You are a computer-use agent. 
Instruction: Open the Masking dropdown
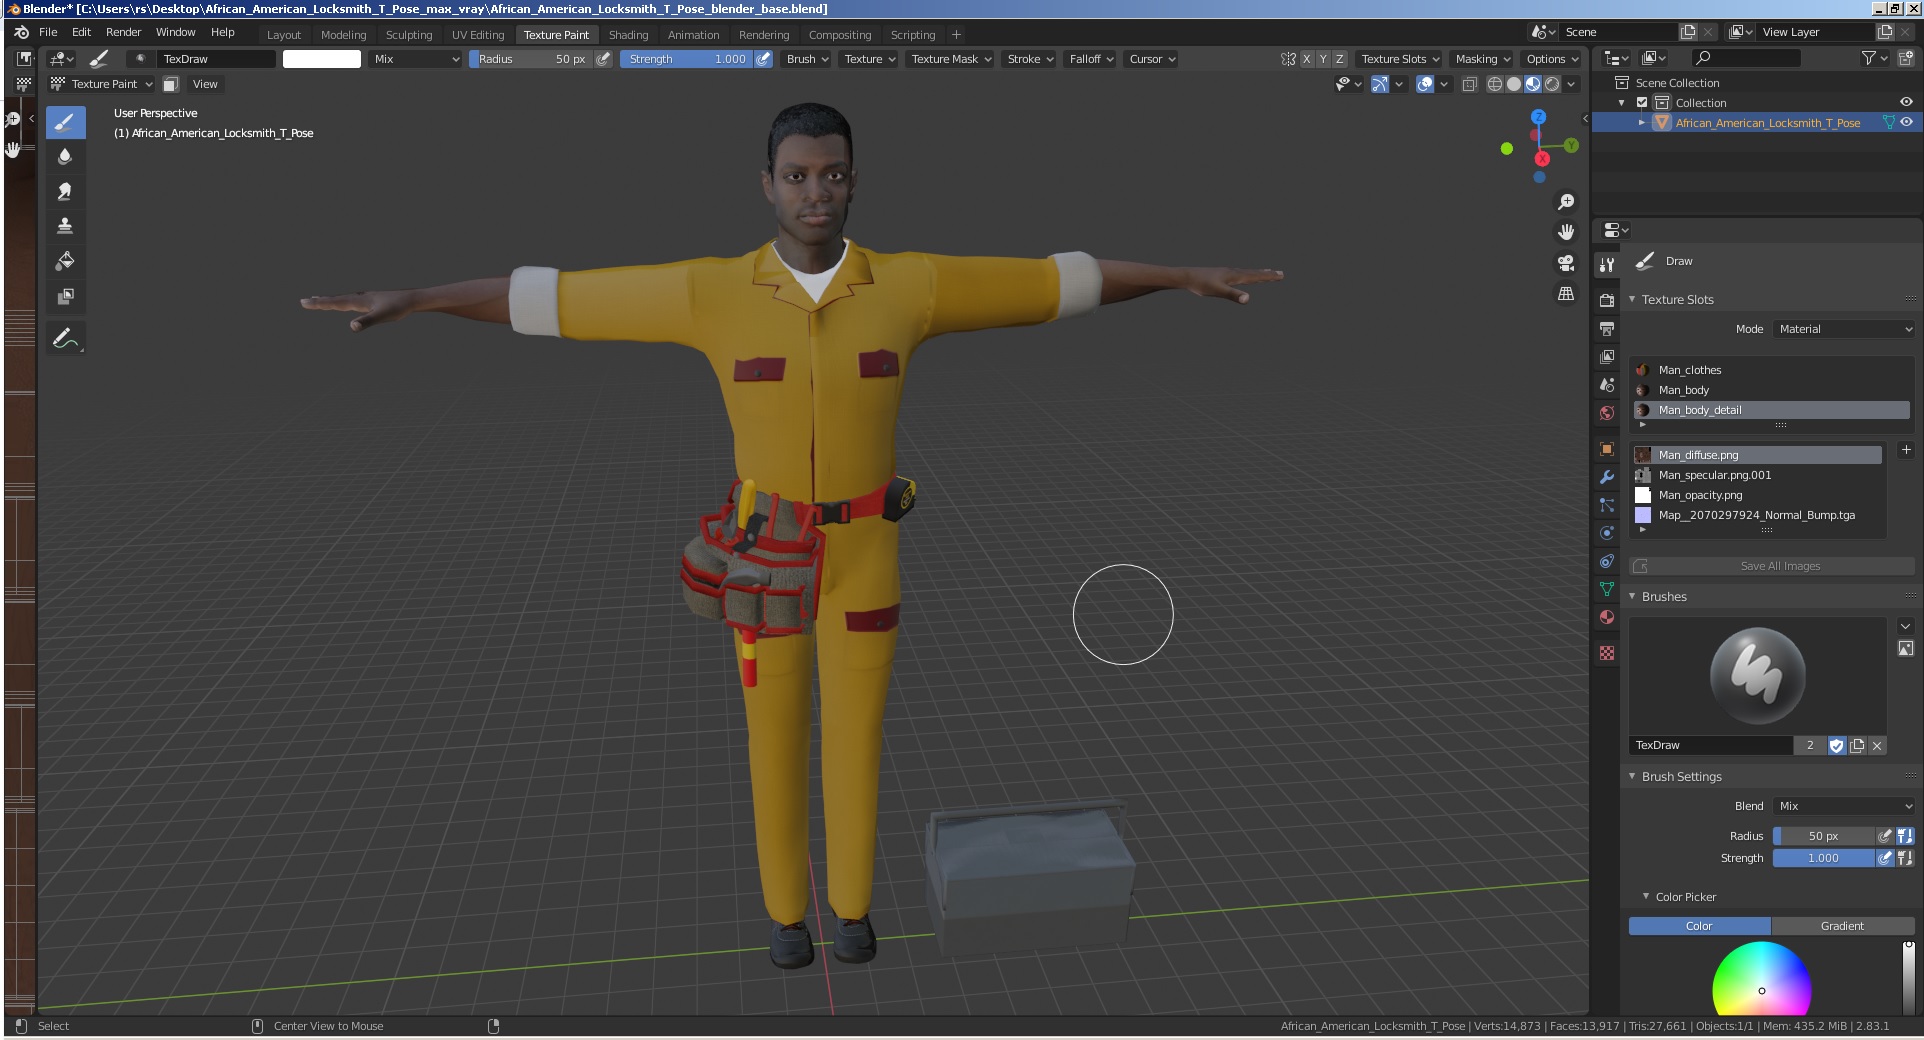pyautogui.click(x=1482, y=59)
